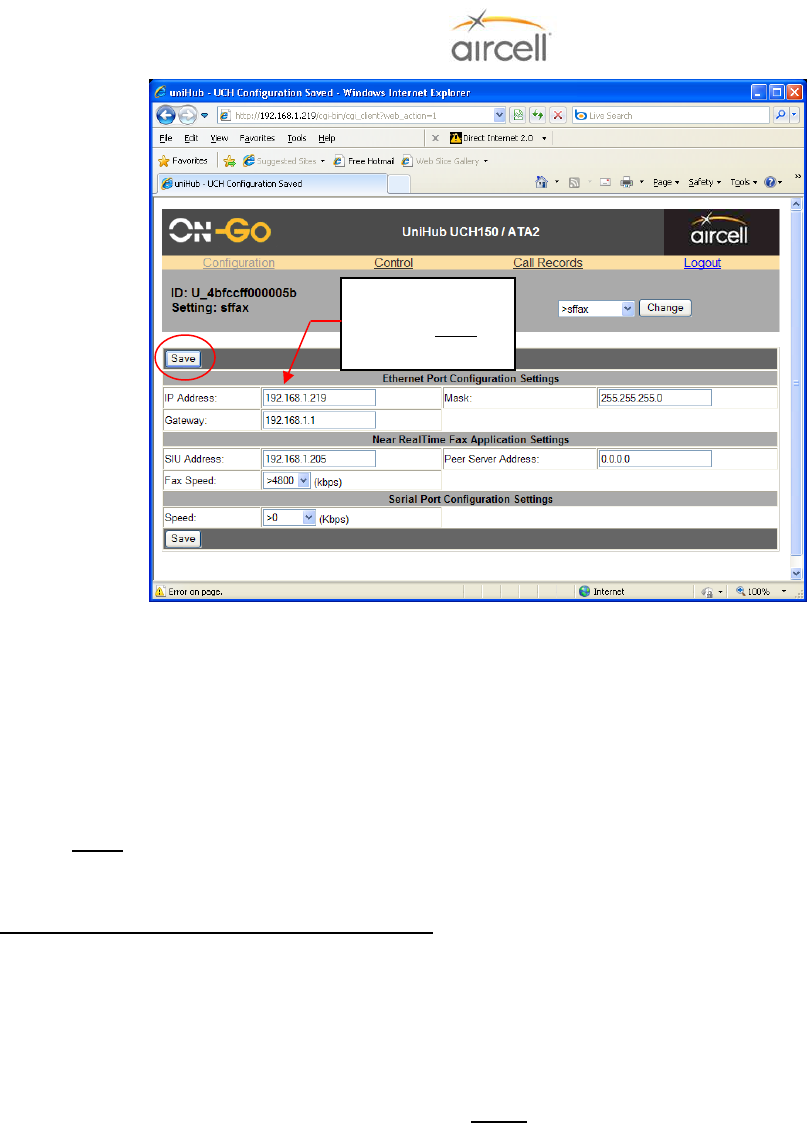Click the Read Mail icon

(x=605, y=183)
